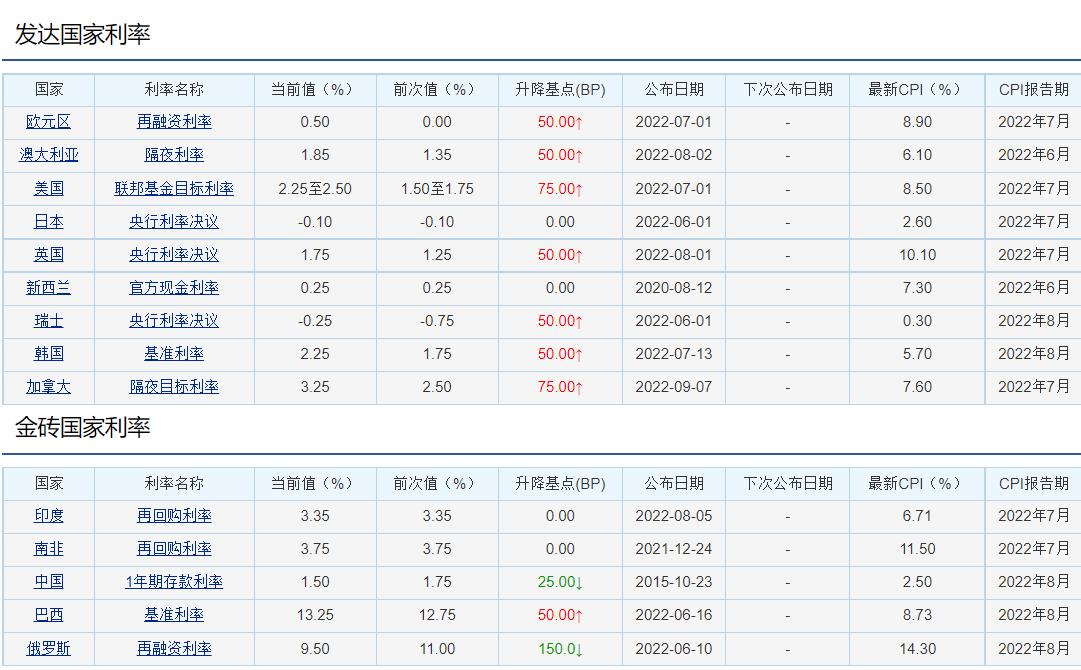1081x670 pixels.
Task: Open the 澳大利亚 country link
Action: [x=48, y=155]
